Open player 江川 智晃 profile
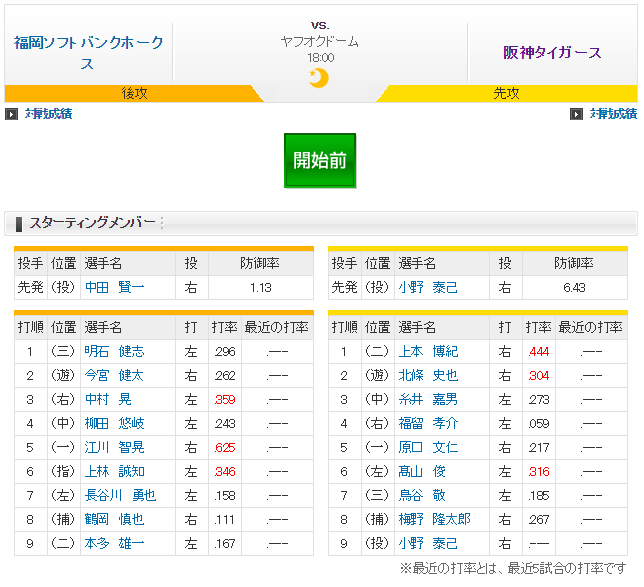 (115, 447)
